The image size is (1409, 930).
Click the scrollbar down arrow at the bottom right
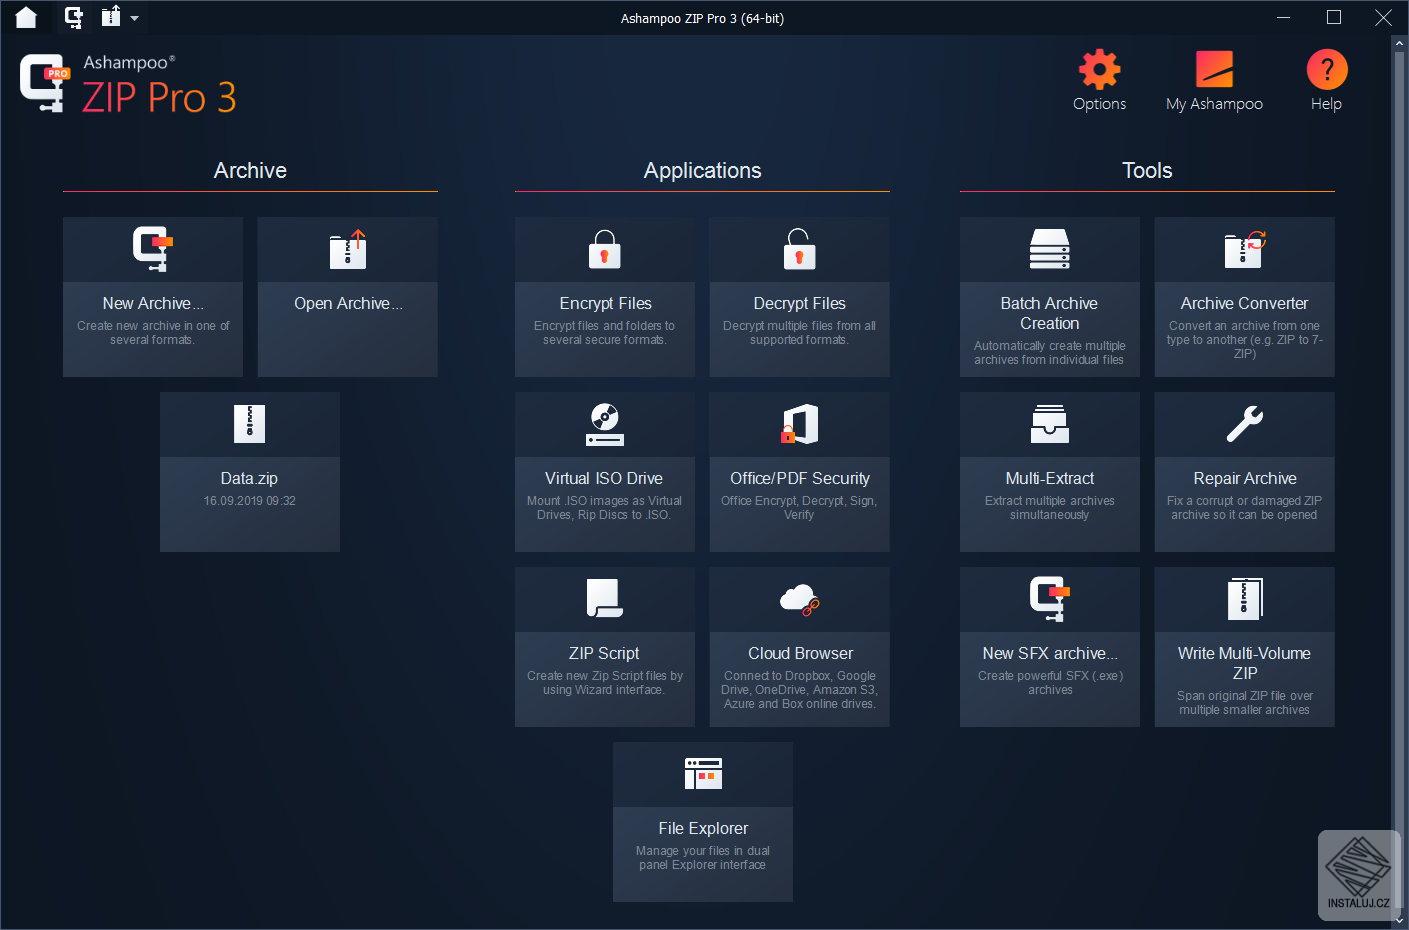click(1400, 920)
